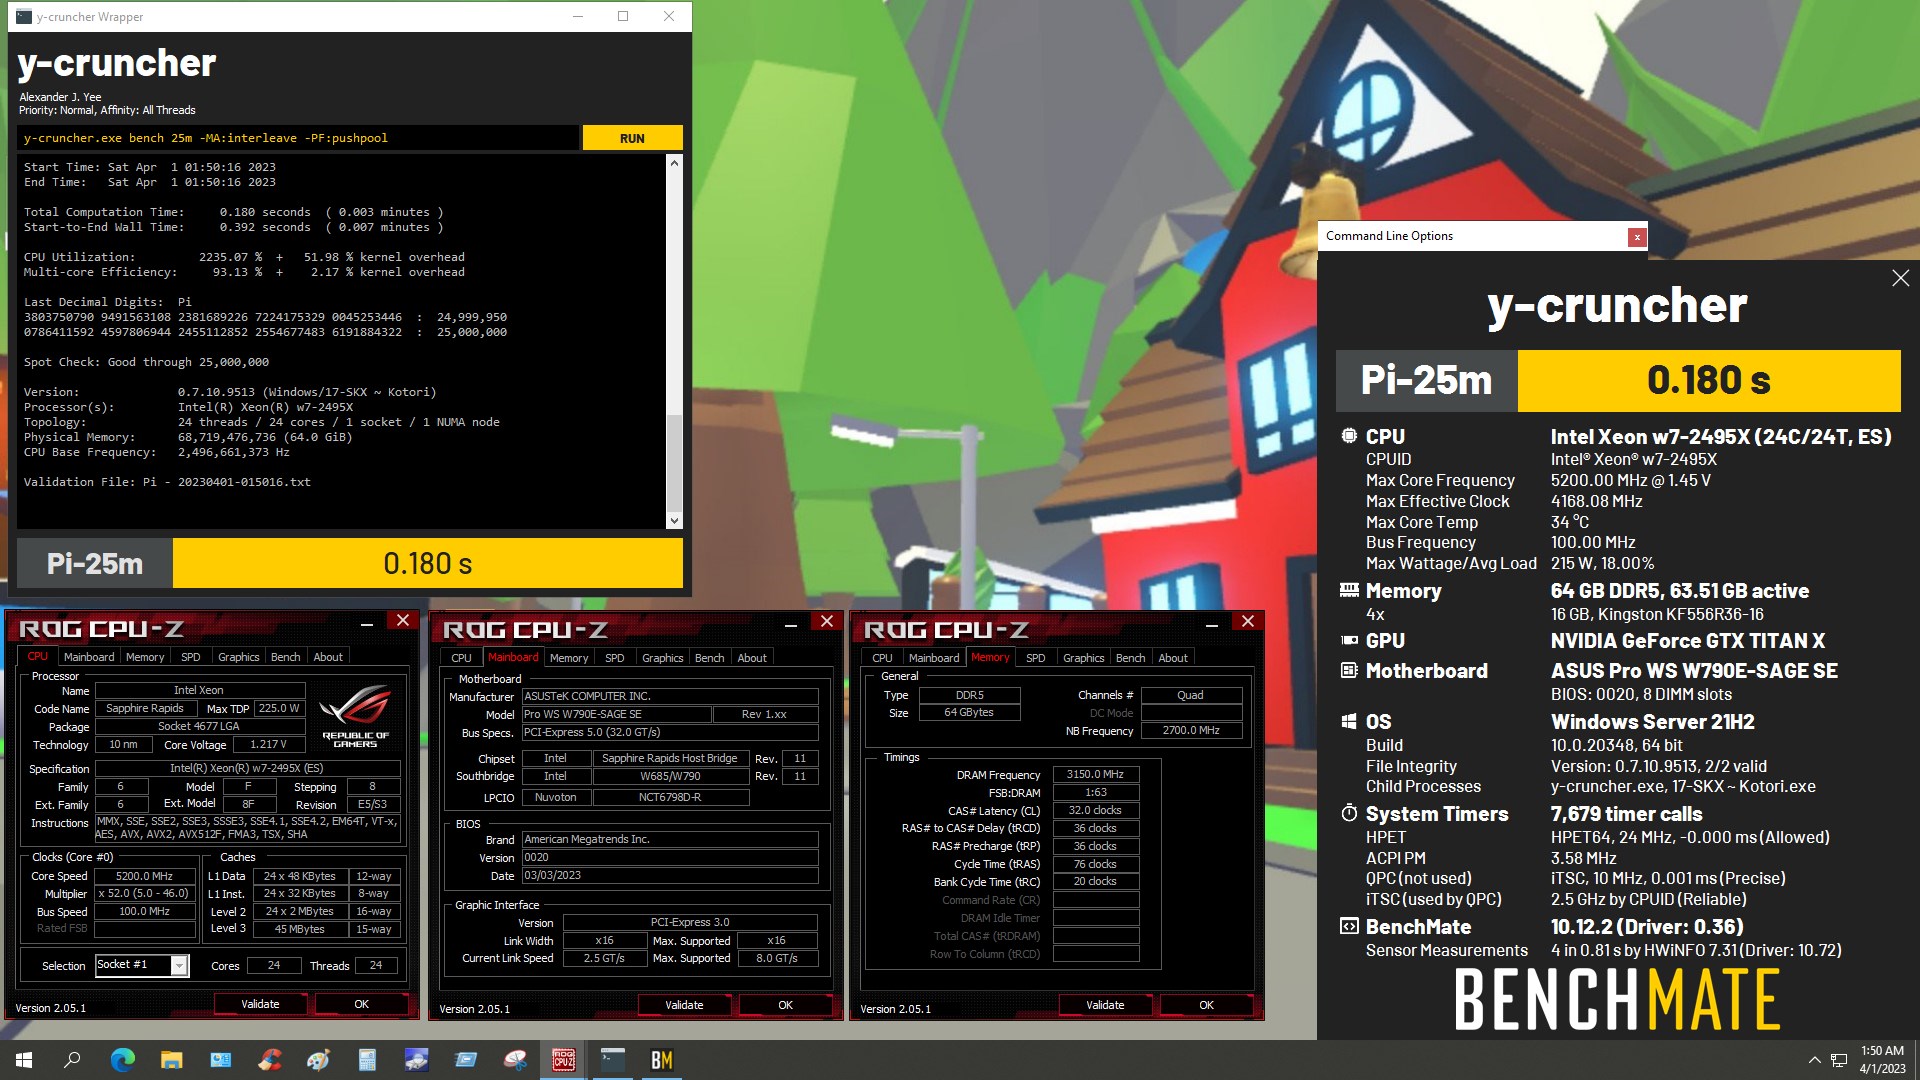Click the DRAM Frequency 3150.0 MHz value
Image resolution: width=1920 pixels, height=1080 pixels.
[1095, 775]
